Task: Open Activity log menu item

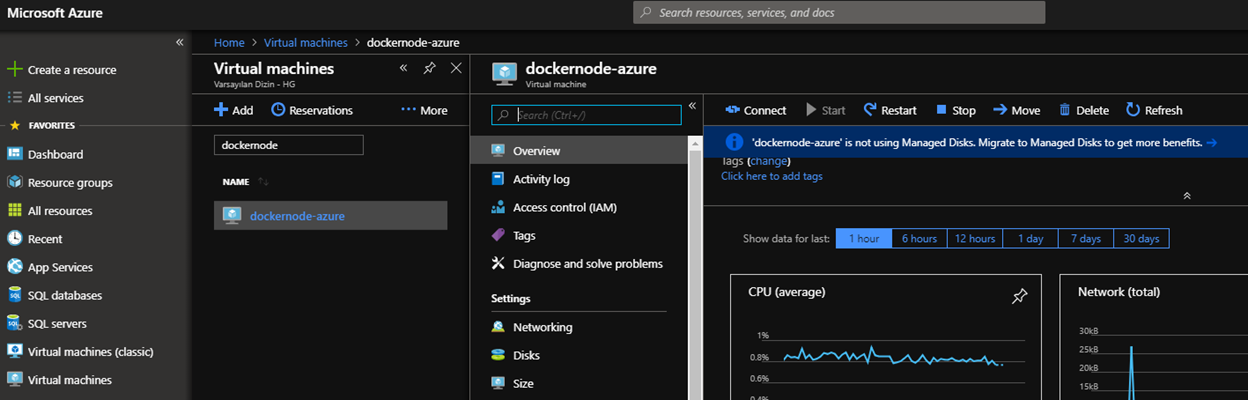Action: coord(541,179)
